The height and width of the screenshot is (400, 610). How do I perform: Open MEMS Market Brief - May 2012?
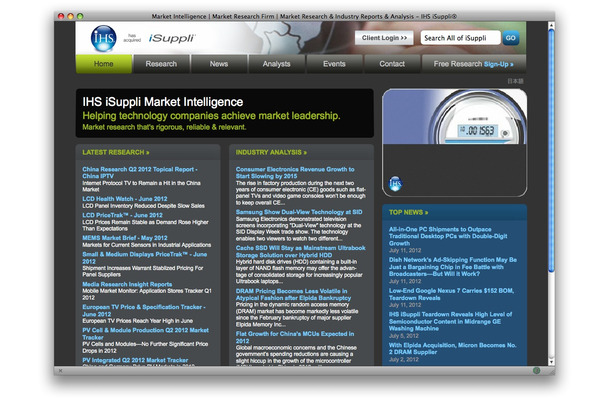click(124, 238)
